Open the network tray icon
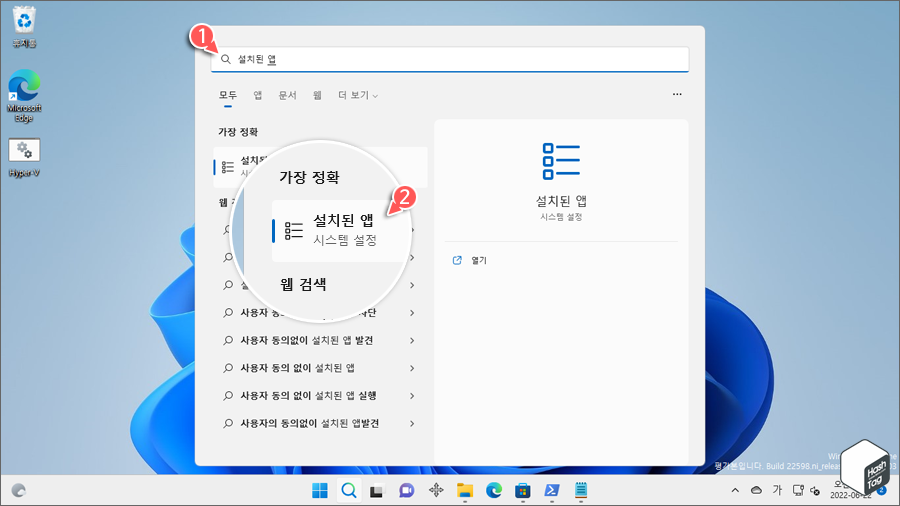This screenshot has height=506, width=900. click(x=798, y=490)
